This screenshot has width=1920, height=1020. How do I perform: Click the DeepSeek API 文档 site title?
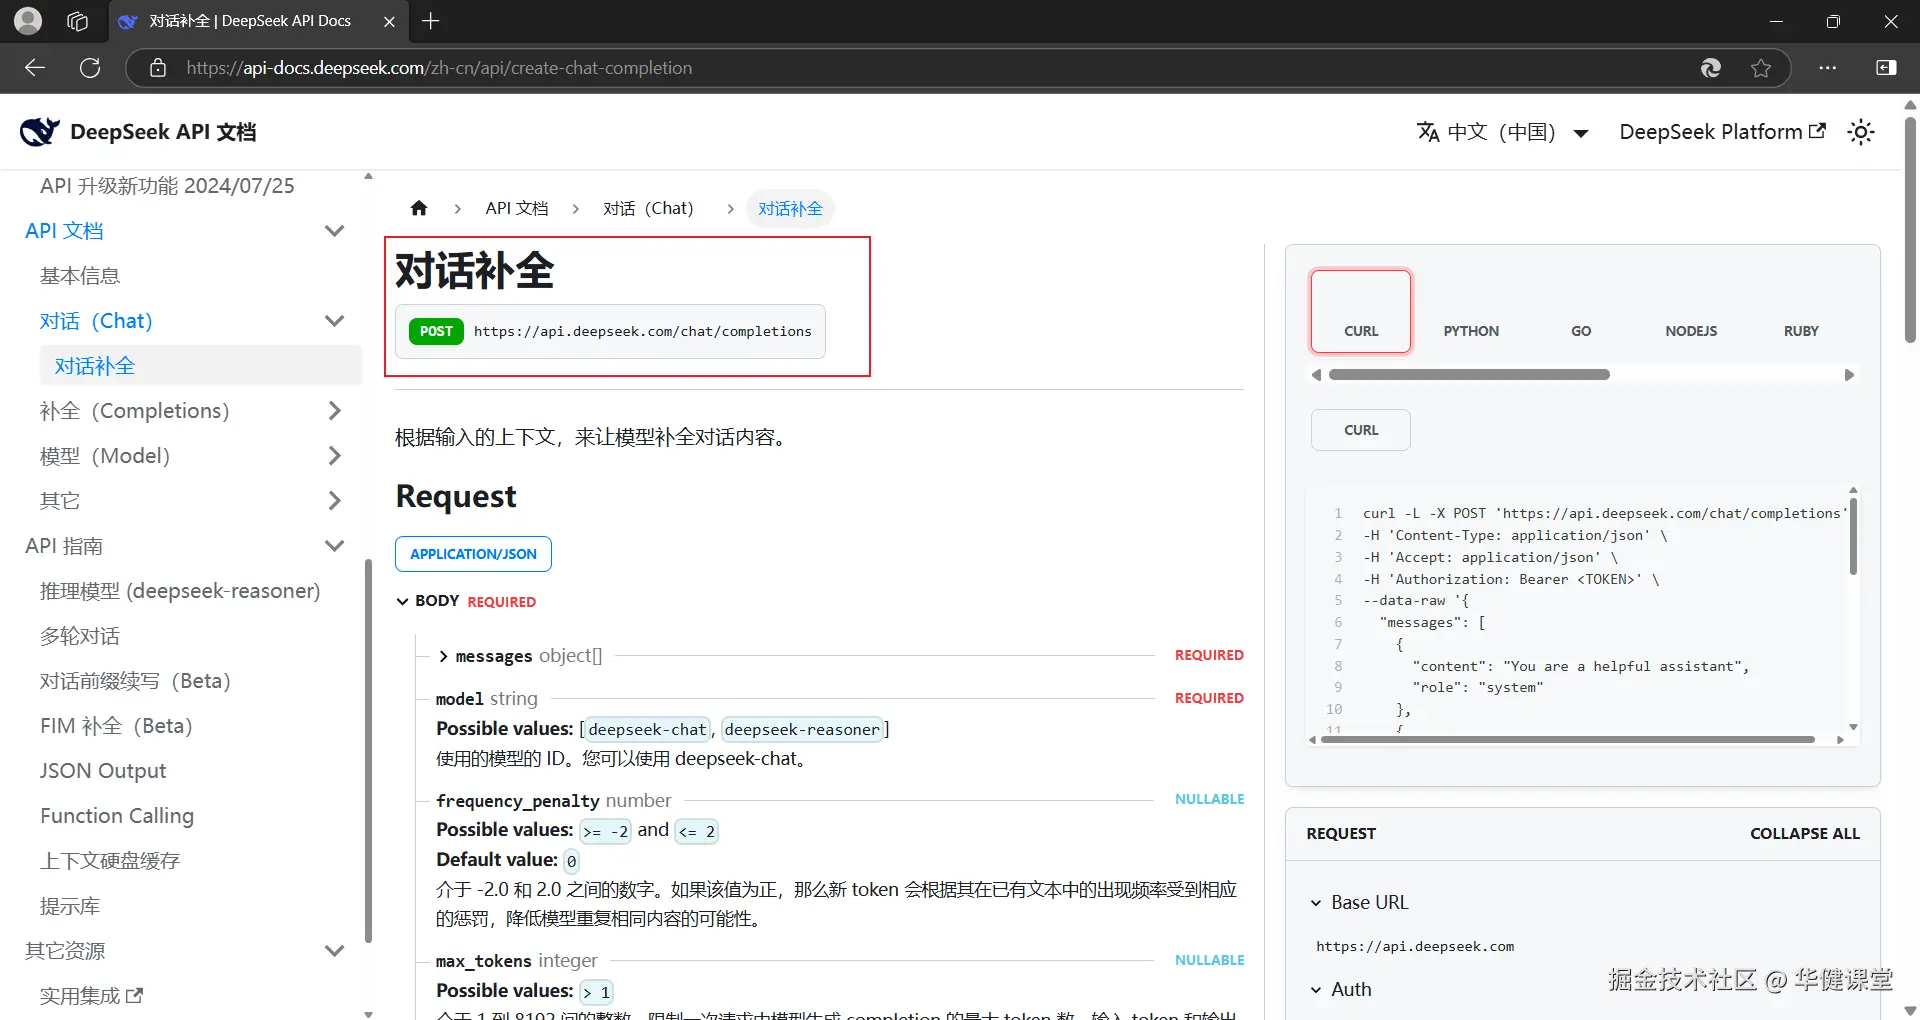pyautogui.click(x=163, y=132)
